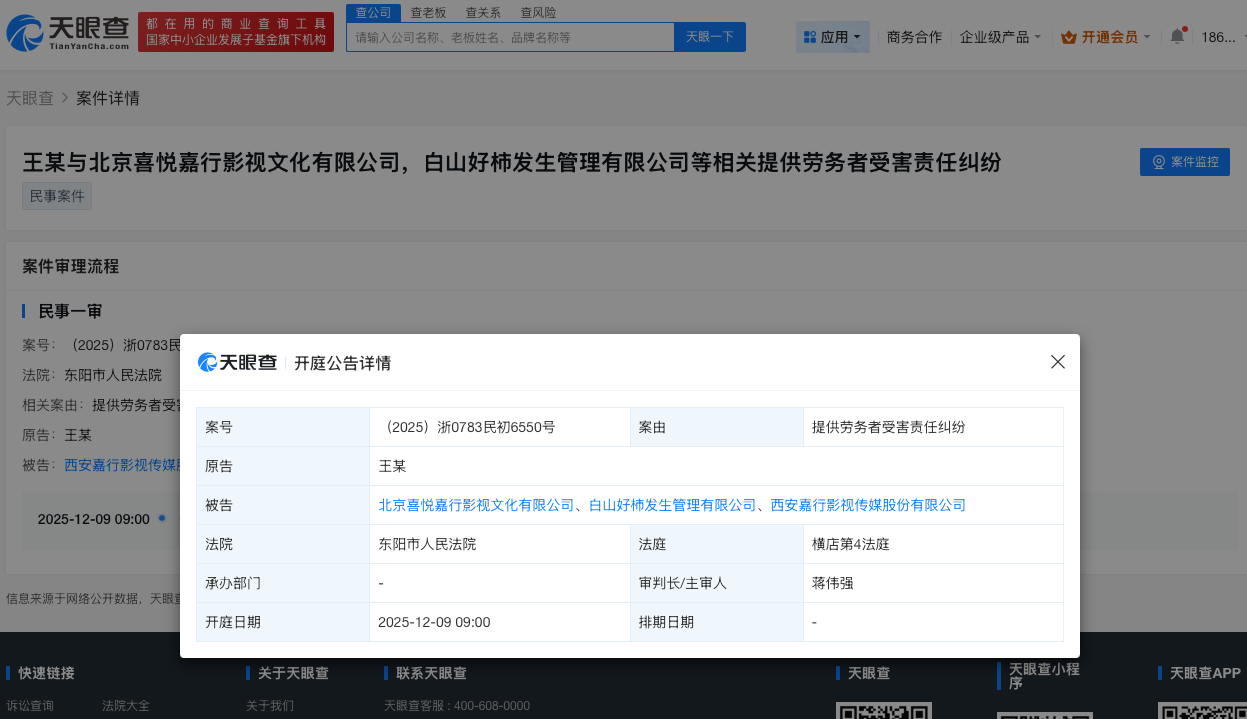Click the 天眼查小程序 QR code
The image size is (1247, 719).
(x=1045, y=714)
